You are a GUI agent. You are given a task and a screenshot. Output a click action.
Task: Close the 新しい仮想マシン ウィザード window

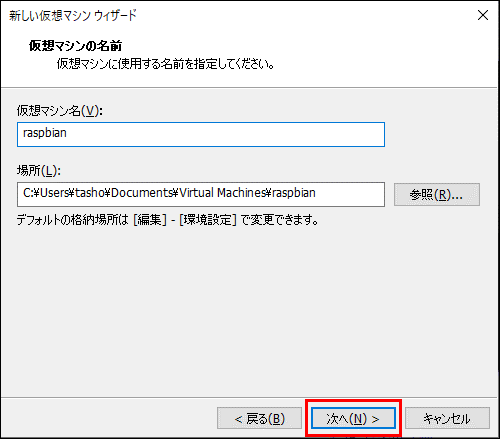483,15
